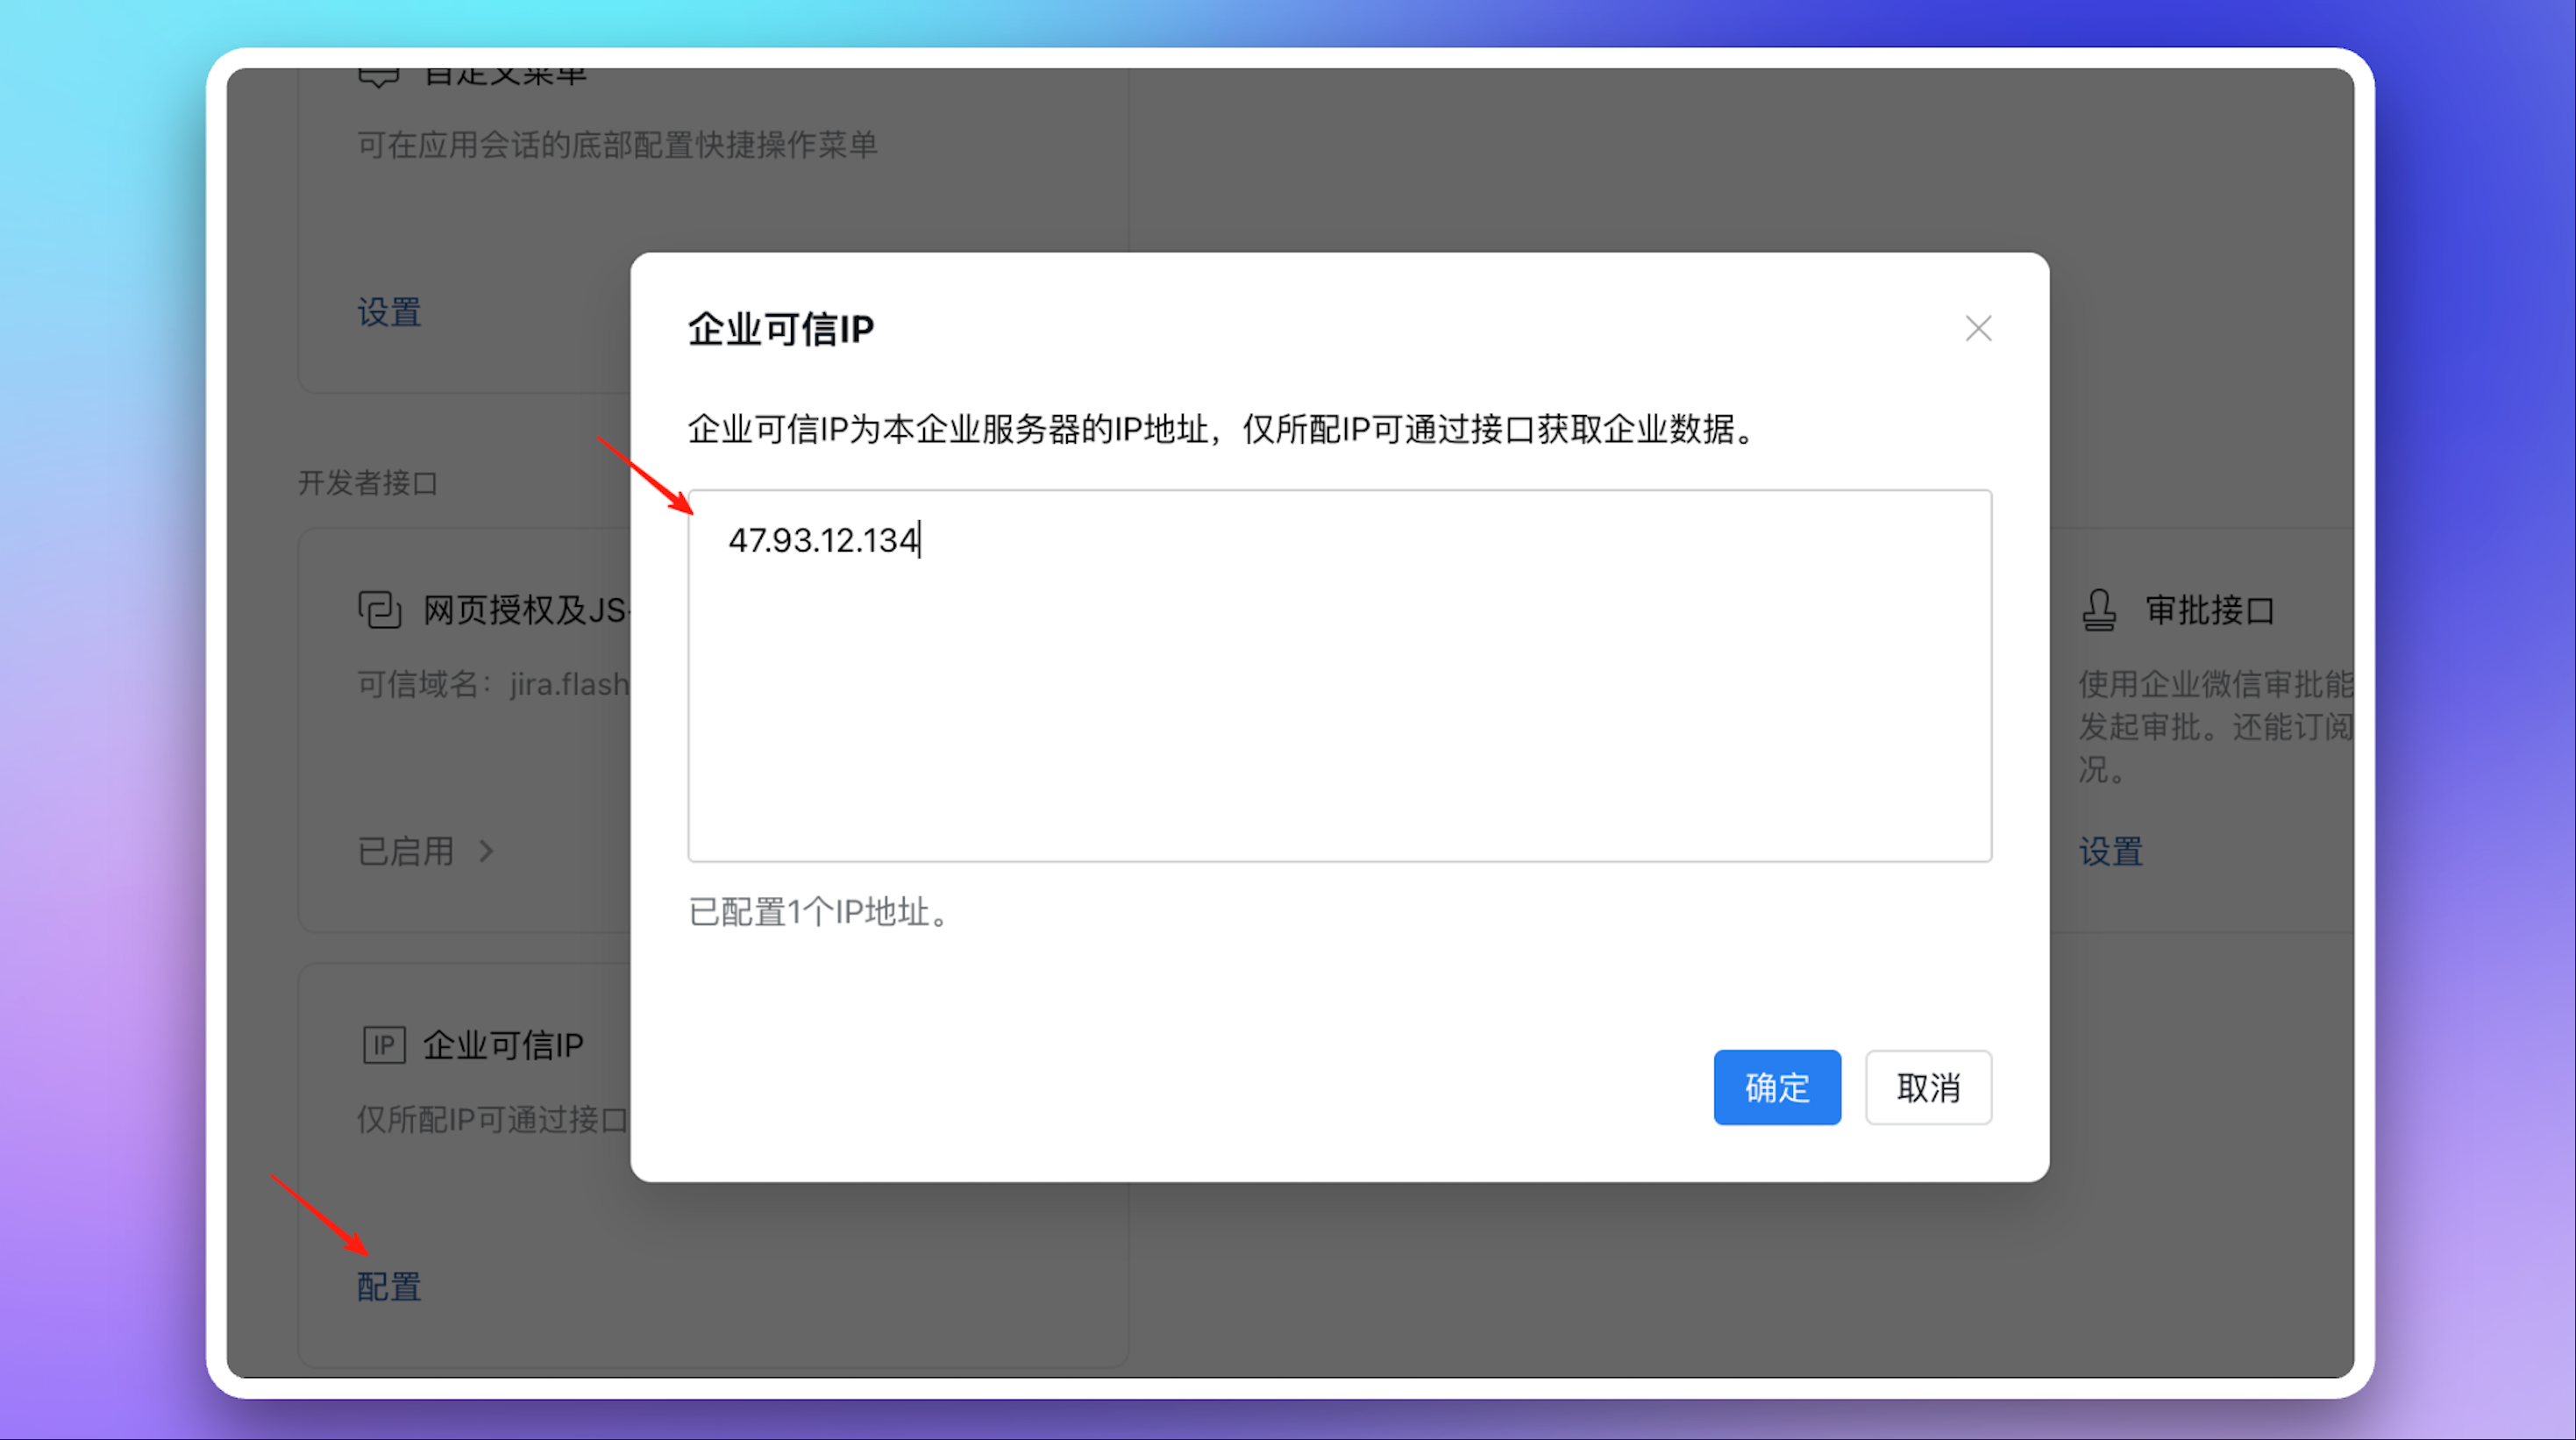Click the overlapping squares icon for 网页授权
This screenshot has width=2576, height=1440.
coord(380,609)
